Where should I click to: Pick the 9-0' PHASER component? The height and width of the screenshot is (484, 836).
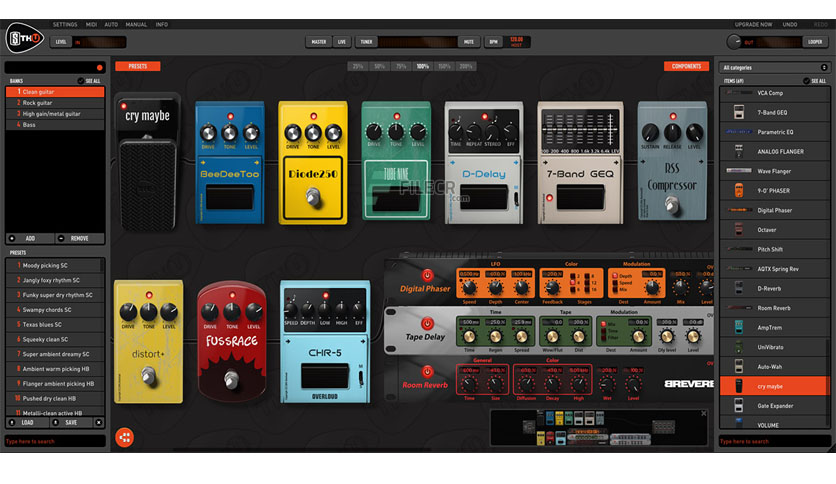774,191
